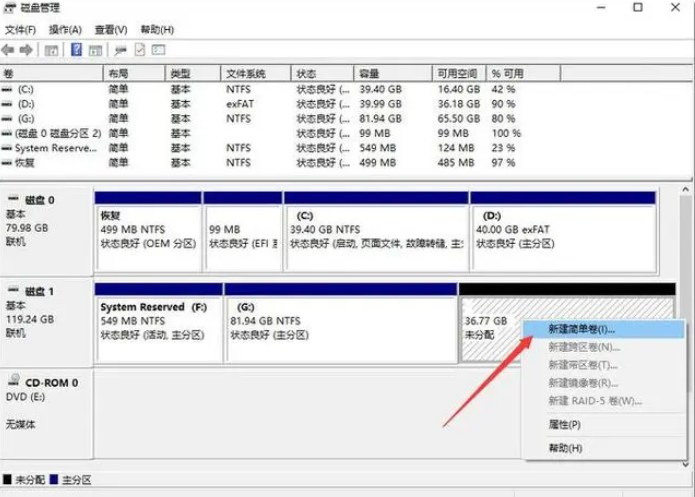Select the (G:) volume row in list
Viewport: 695px width, 497px height.
point(266,119)
